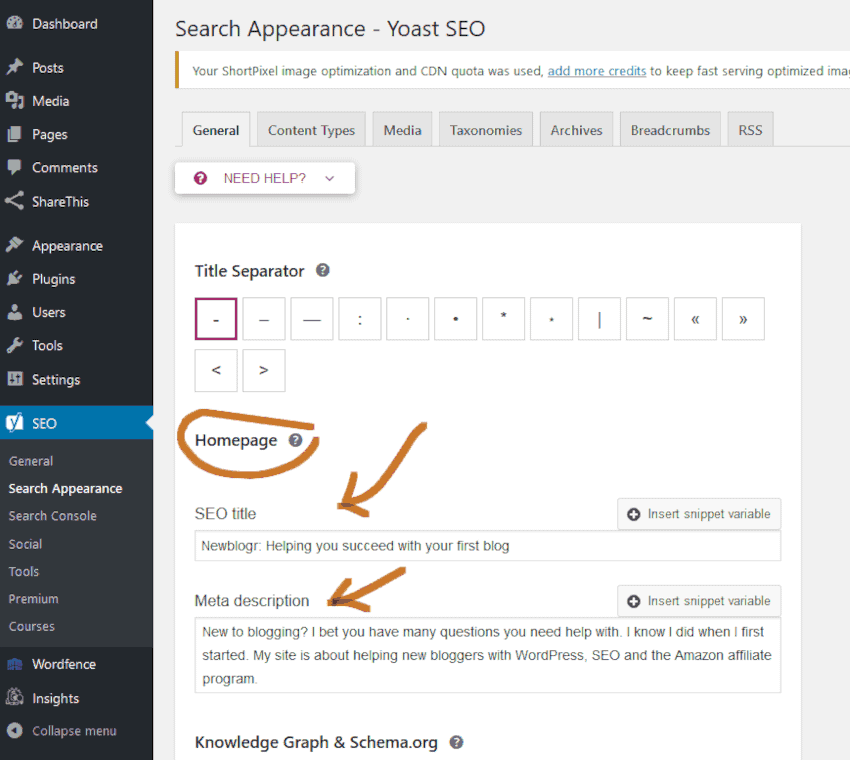Select the vertical bar title separator

600,319
